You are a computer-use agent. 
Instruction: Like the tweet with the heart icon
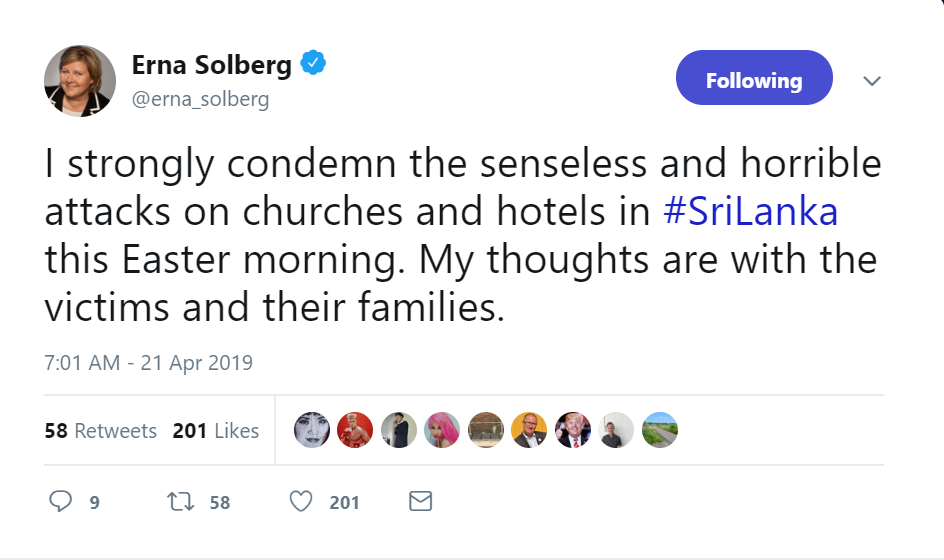pos(301,501)
